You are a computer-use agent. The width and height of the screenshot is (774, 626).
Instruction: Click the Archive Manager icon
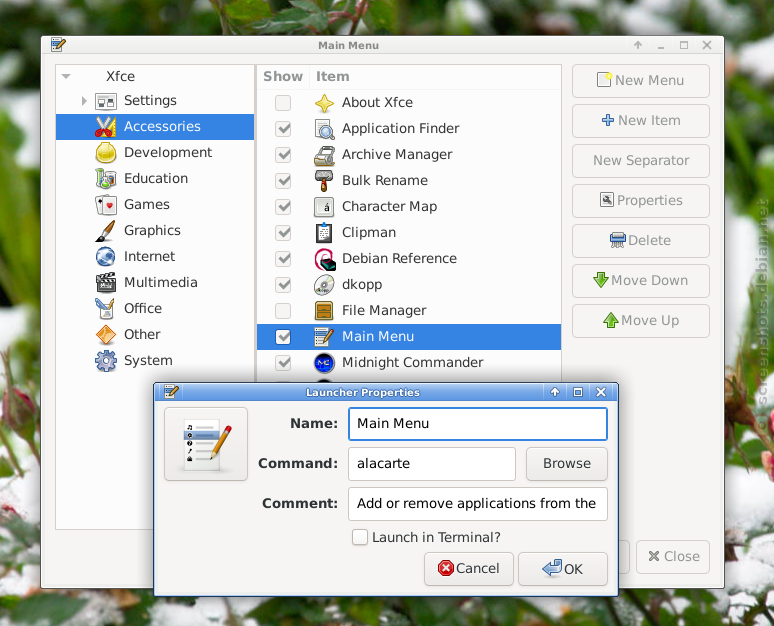324,155
